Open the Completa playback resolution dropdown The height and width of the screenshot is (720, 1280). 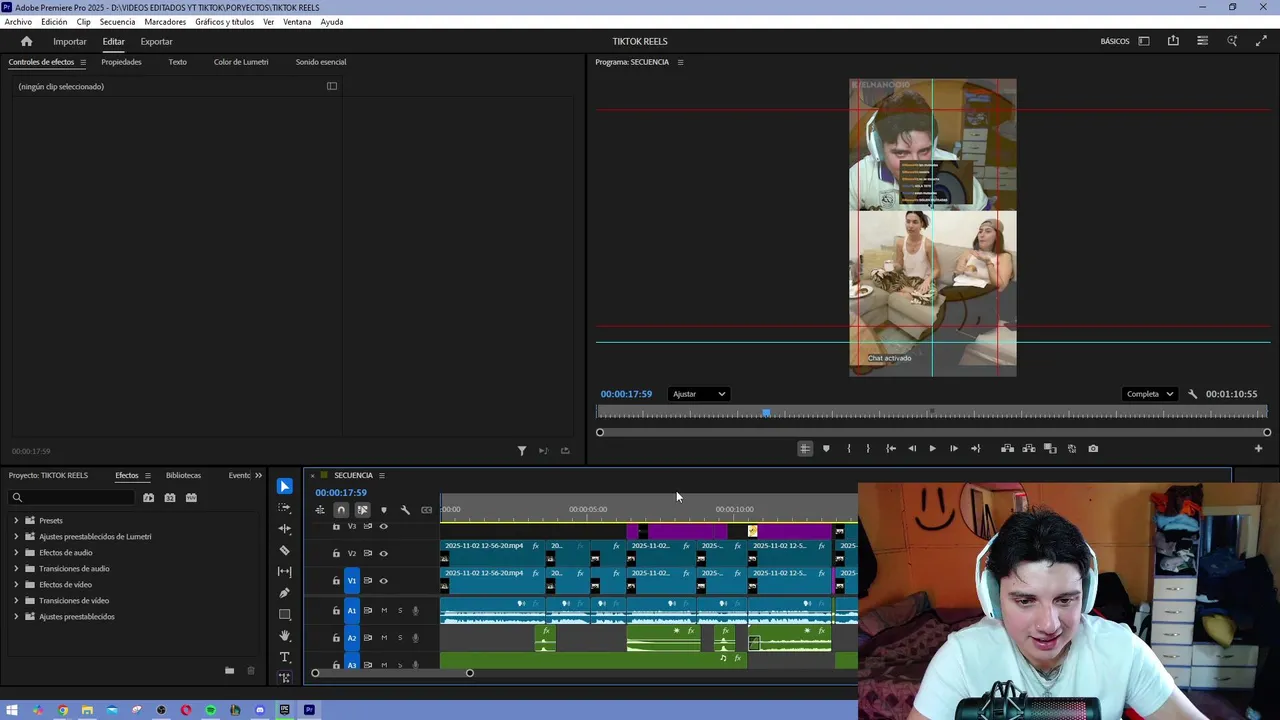coord(1149,394)
